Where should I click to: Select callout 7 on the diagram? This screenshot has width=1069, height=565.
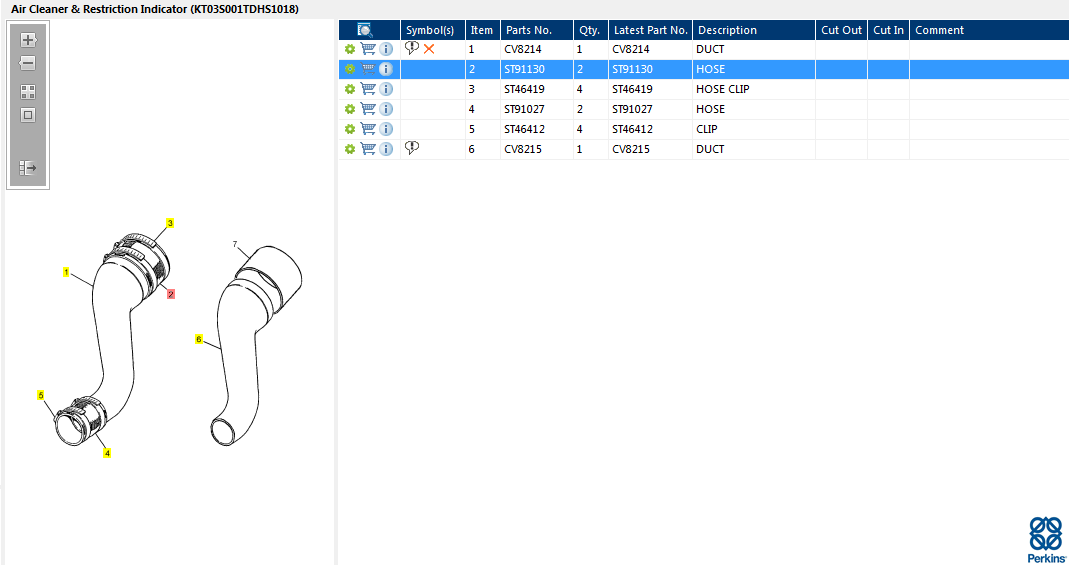pos(235,244)
